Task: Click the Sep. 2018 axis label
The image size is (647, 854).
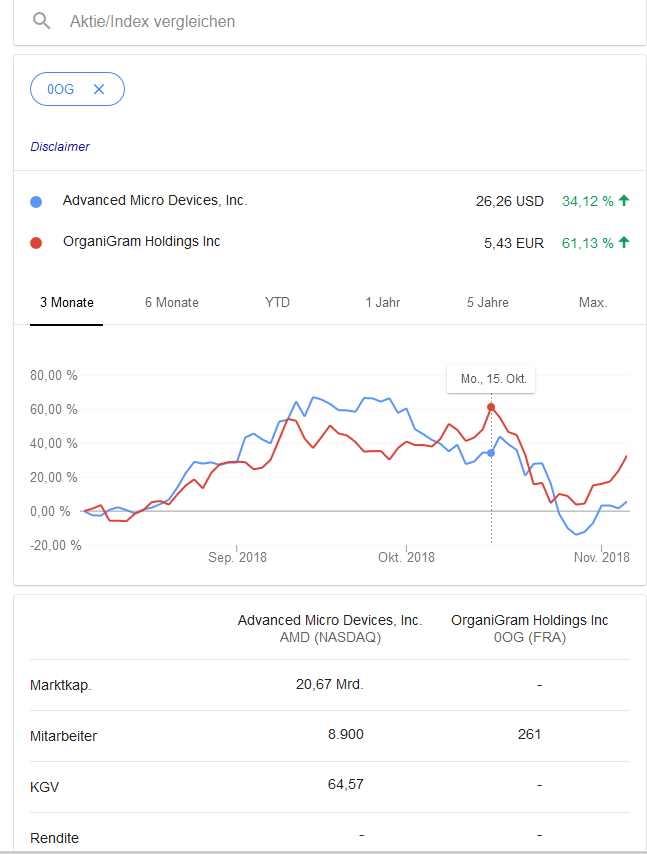Action: coord(237,557)
